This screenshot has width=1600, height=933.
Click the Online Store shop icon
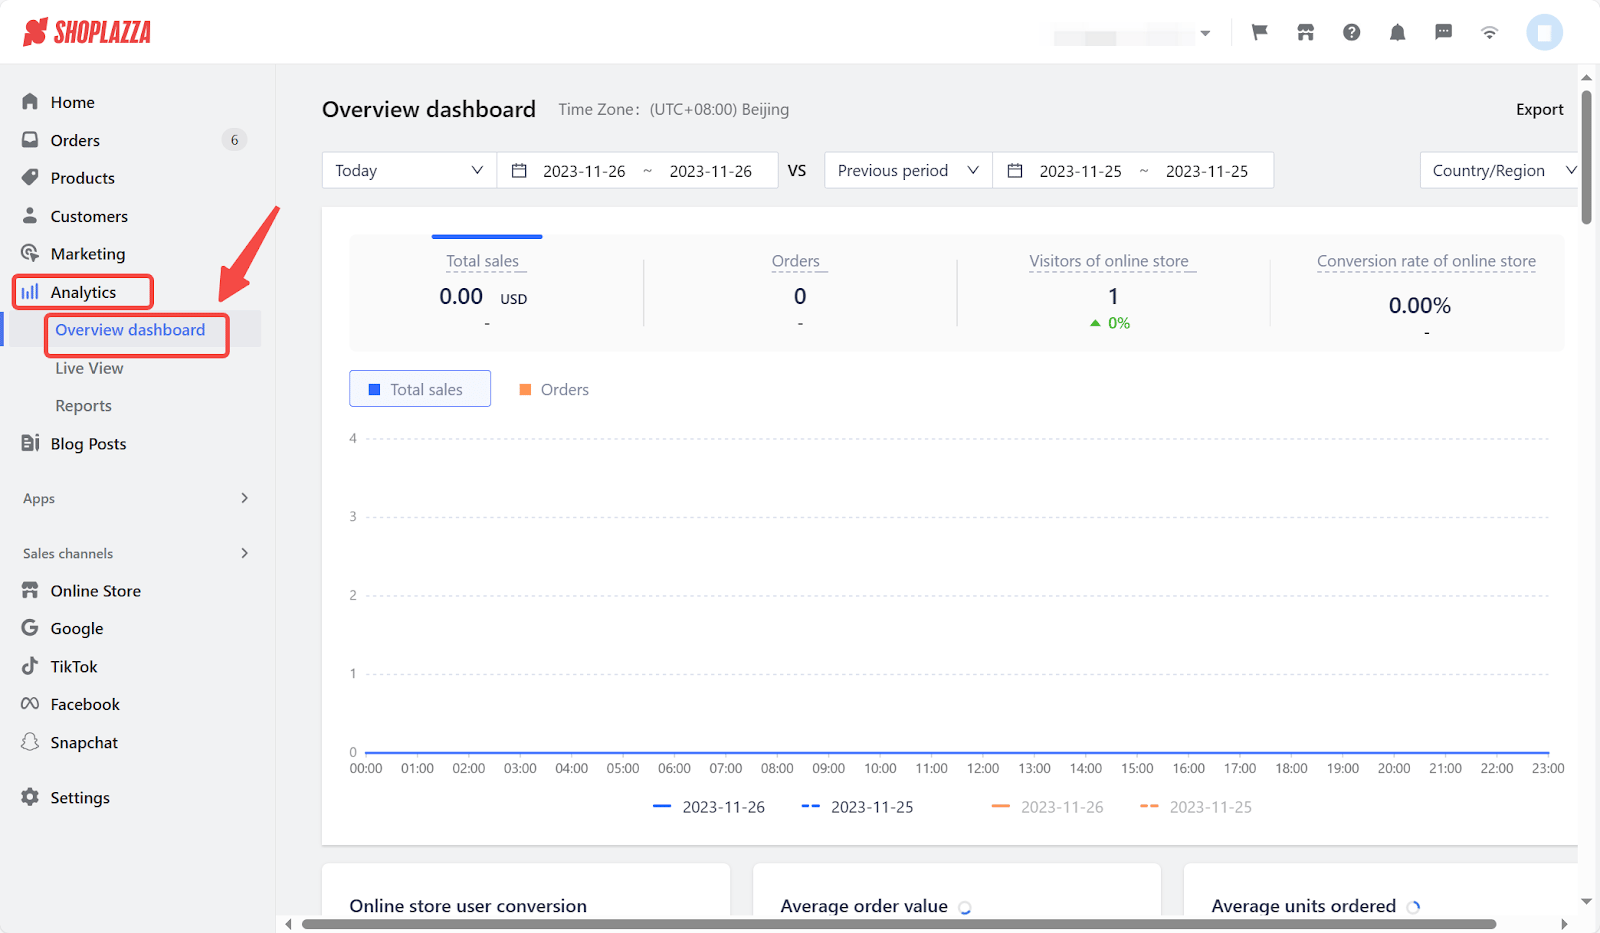tap(30, 591)
